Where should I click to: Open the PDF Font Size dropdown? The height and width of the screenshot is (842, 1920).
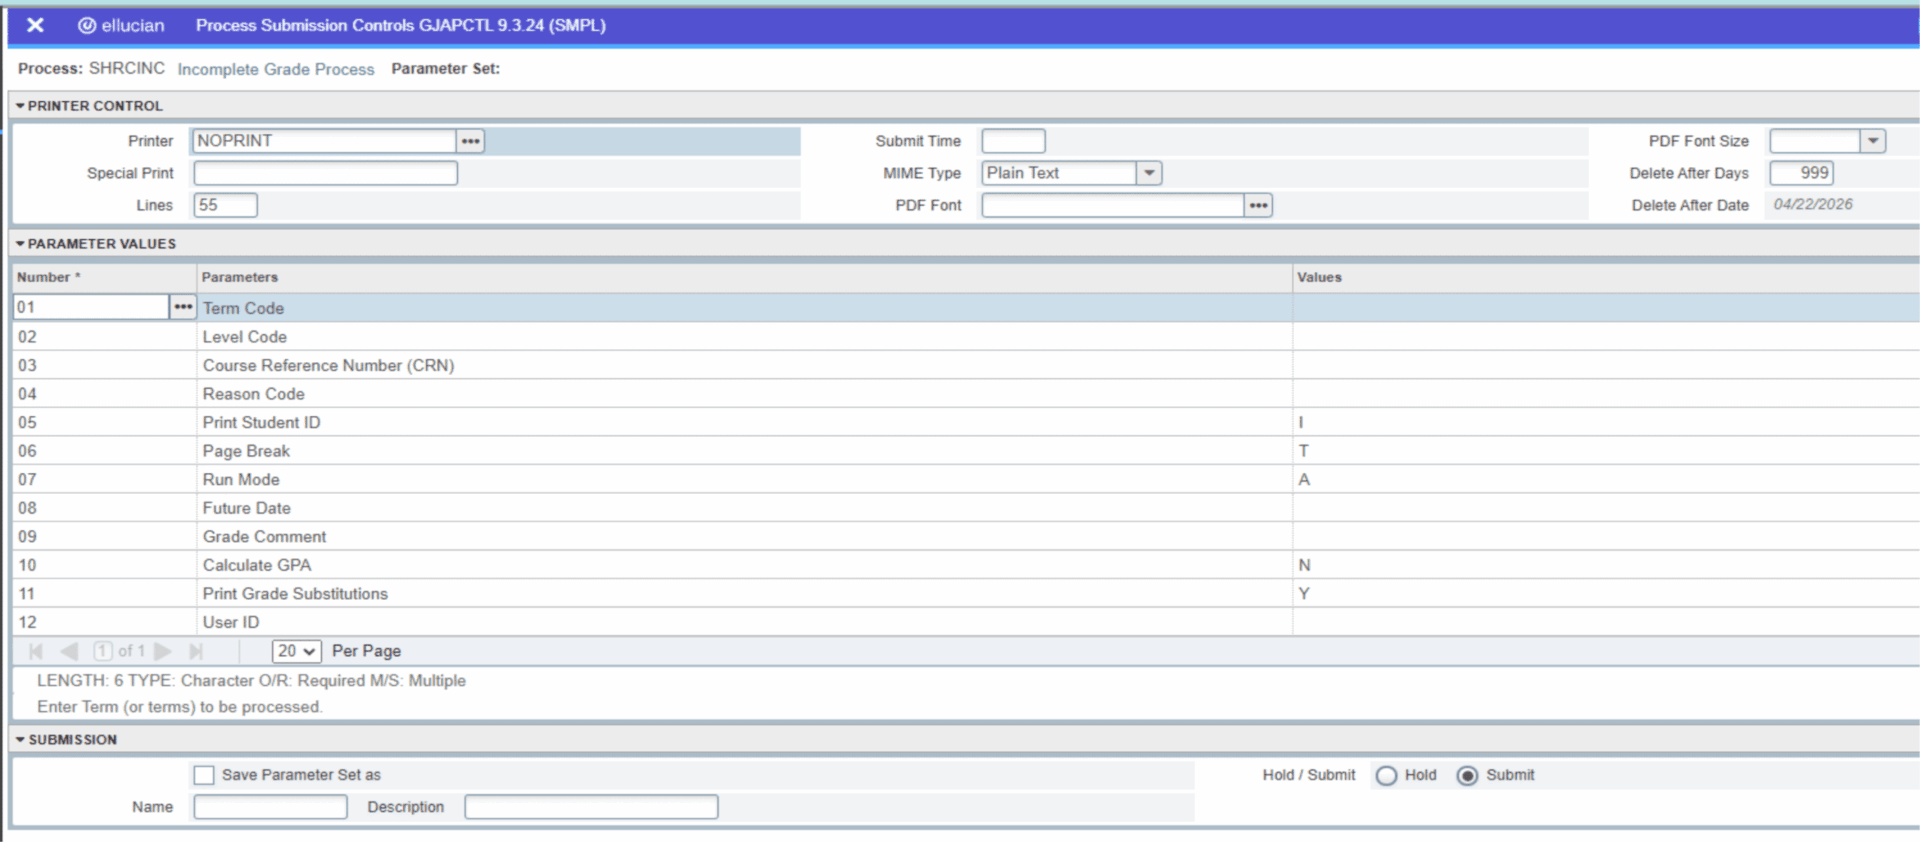click(x=1873, y=141)
